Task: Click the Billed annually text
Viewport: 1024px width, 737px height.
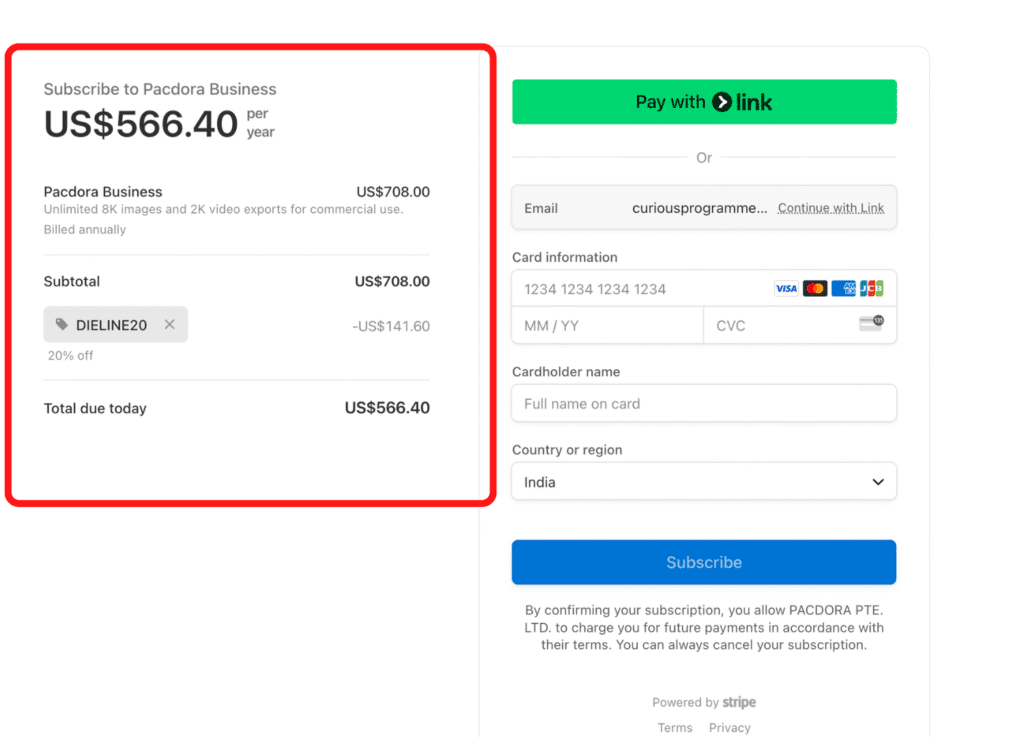Action: 85,230
